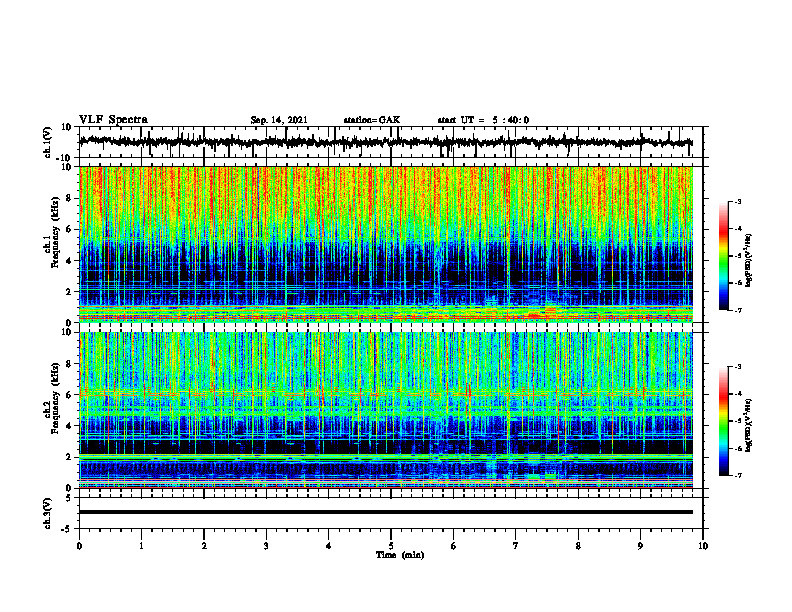Viewport: 792px width, 612px height.
Task: Click the ch.1 spectrogram color bar
Action: pos(723,256)
